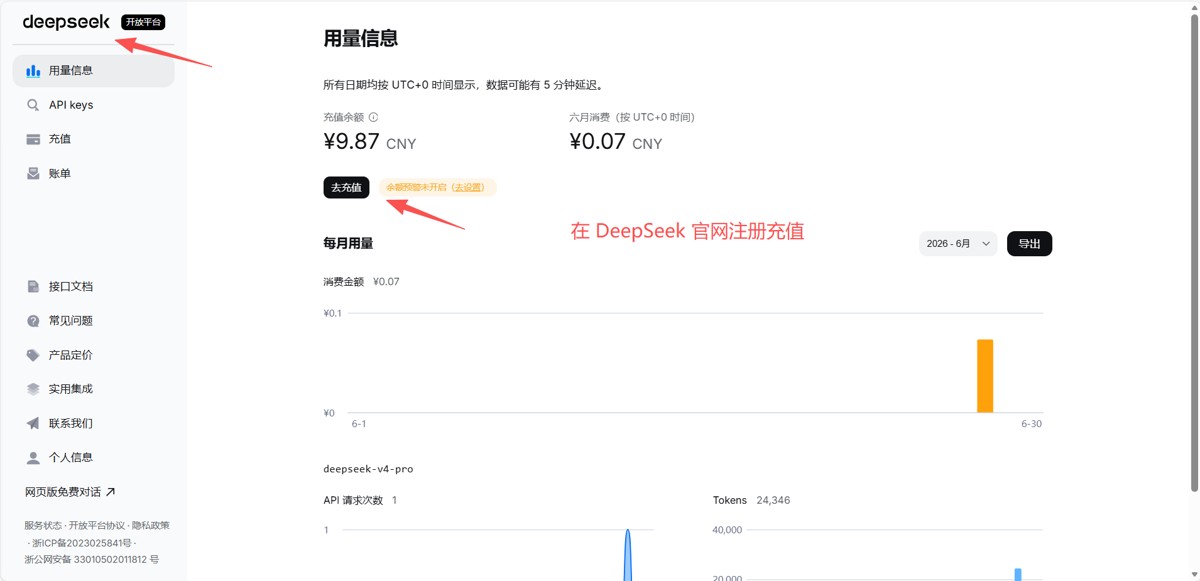Open the 接口文档 menu item
The height and width of the screenshot is (581, 1200).
(x=94, y=286)
